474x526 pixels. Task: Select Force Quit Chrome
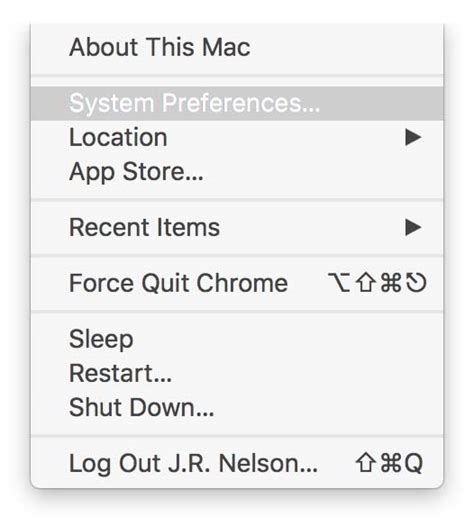[x=237, y=283]
